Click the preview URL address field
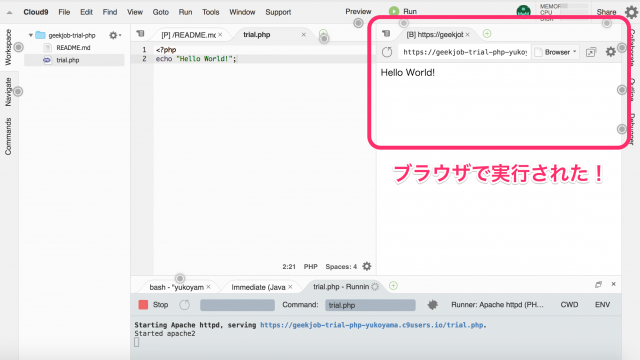The height and width of the screenshot is (360, 640). pos(464,52)
